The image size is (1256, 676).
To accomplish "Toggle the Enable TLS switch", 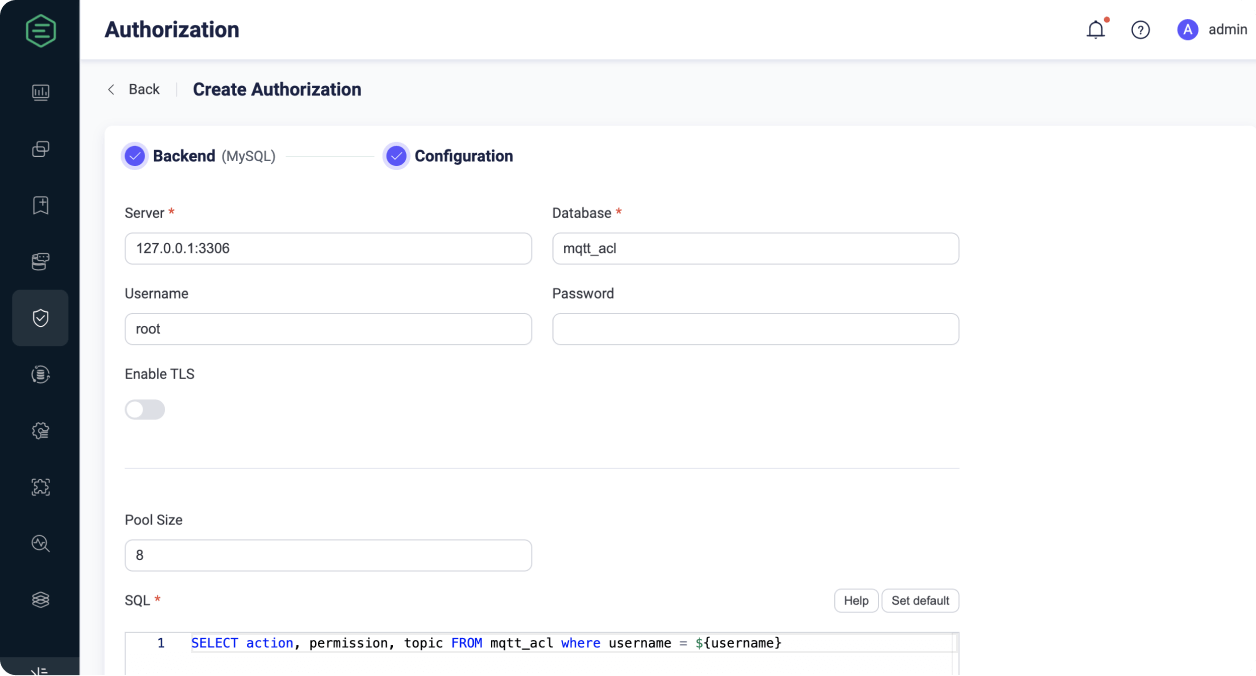I will [x=145, y=410].
